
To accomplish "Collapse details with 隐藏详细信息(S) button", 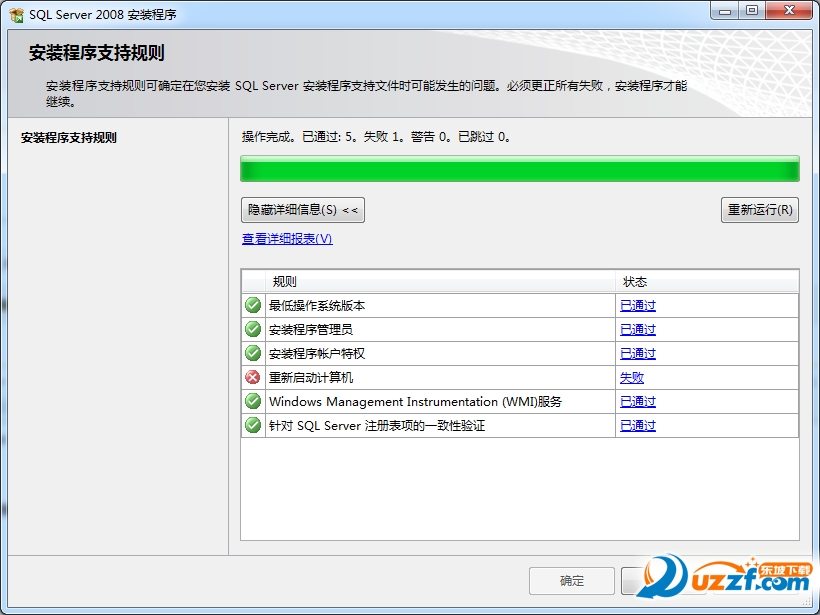I will pyautogui.click(x=303, y=210).
